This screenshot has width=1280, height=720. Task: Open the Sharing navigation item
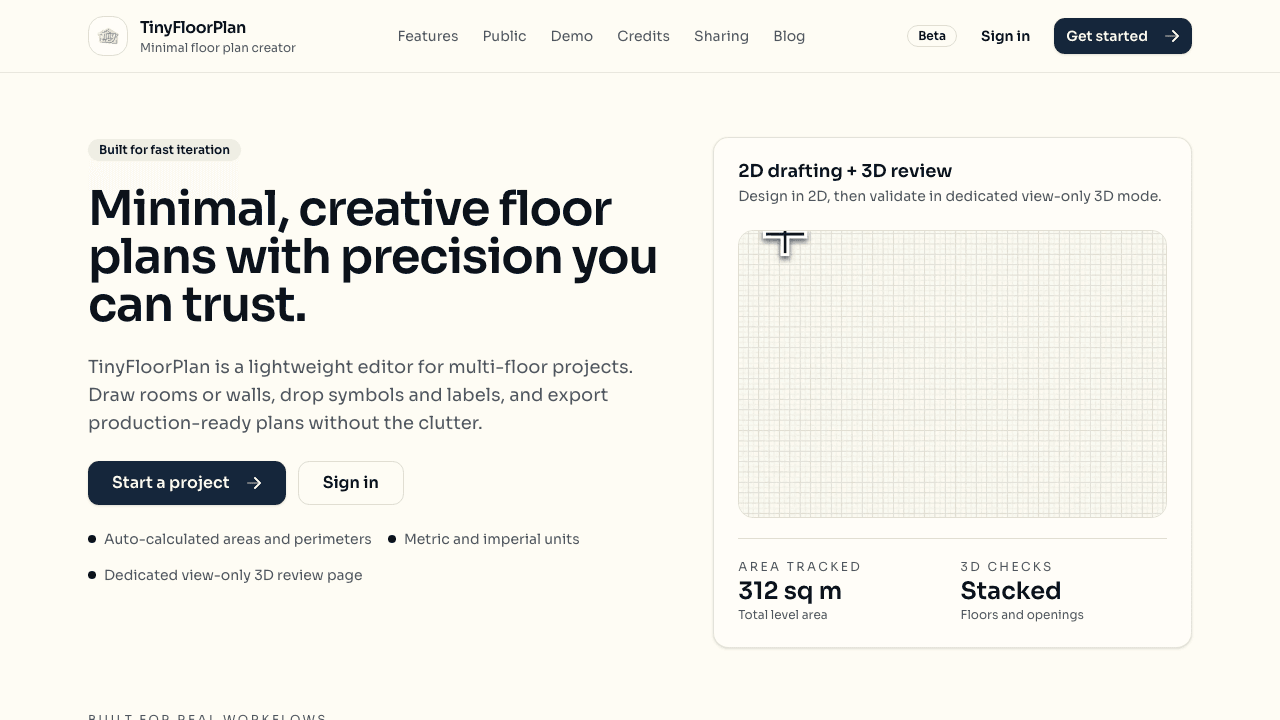coord(721,36)
